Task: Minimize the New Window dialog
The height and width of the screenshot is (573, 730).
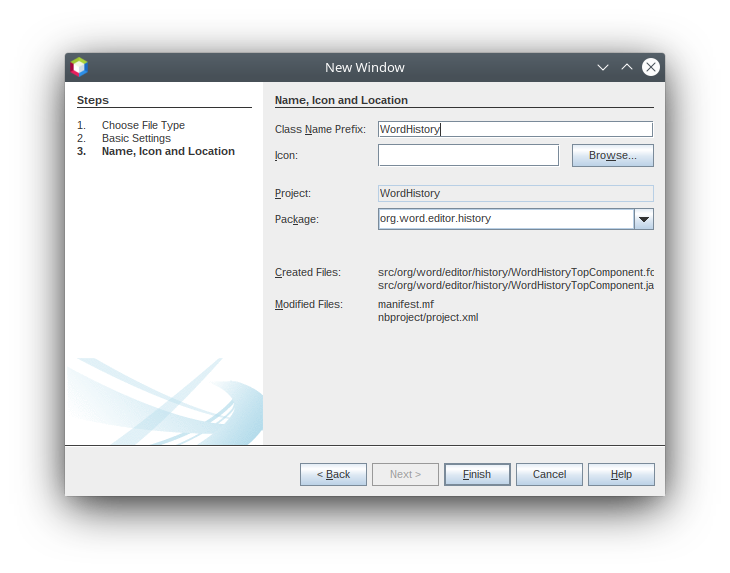Action: [603, 67]
